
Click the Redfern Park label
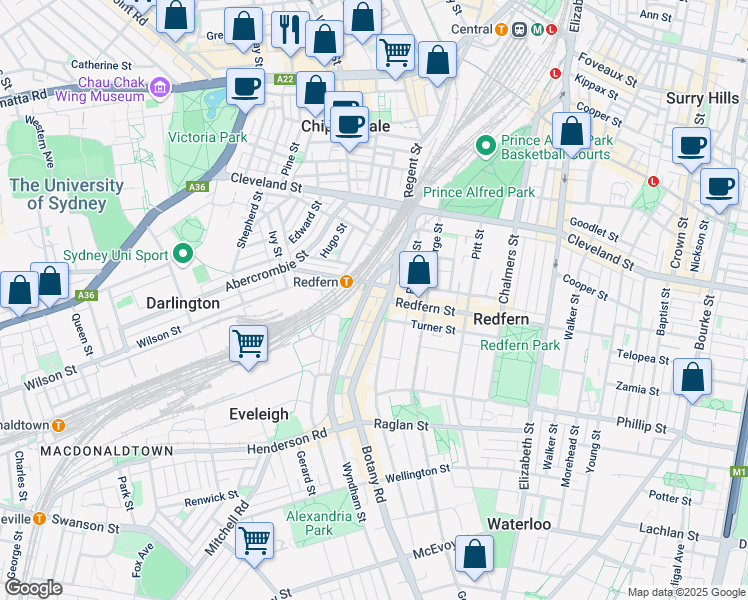pos(520,345)
